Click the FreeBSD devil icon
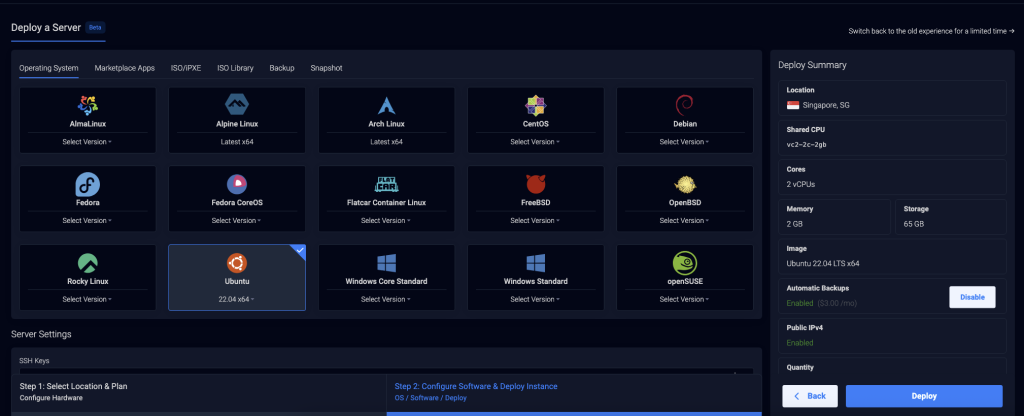 click(535, 184)
